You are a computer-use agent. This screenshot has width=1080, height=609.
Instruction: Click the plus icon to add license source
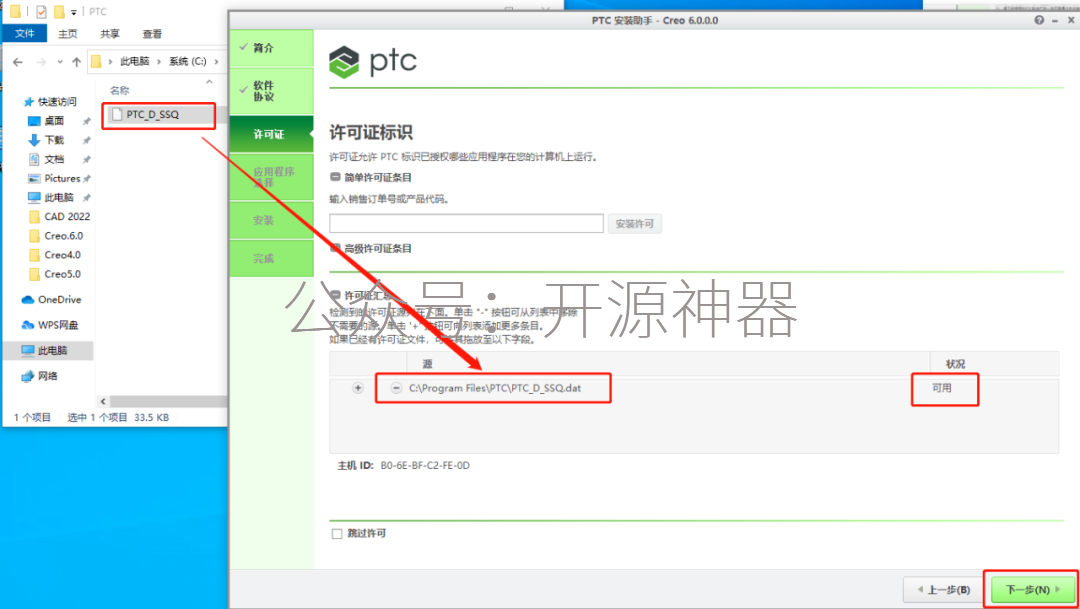pos(357,388)
